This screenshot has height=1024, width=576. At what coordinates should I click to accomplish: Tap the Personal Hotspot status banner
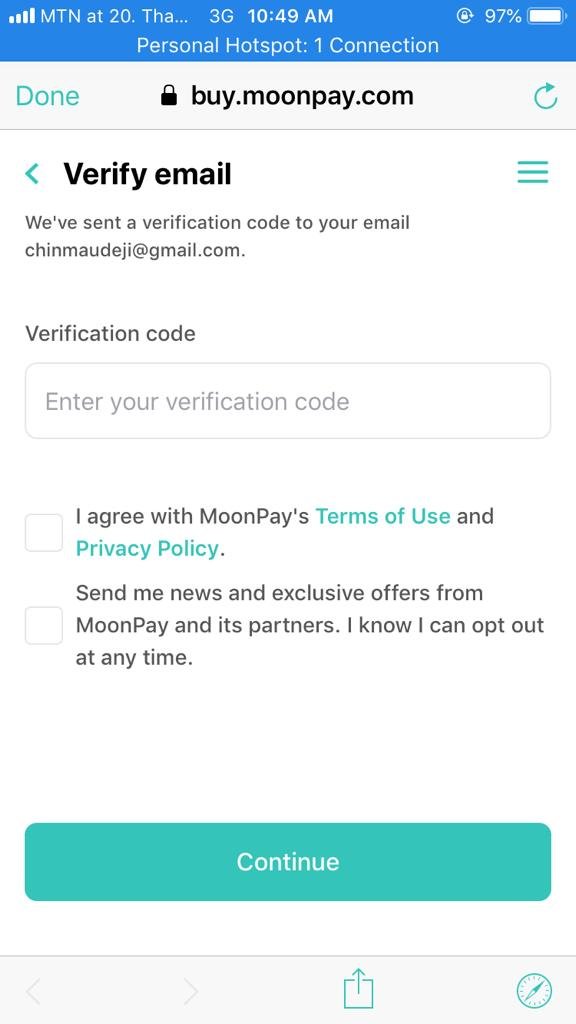point(288,46)
